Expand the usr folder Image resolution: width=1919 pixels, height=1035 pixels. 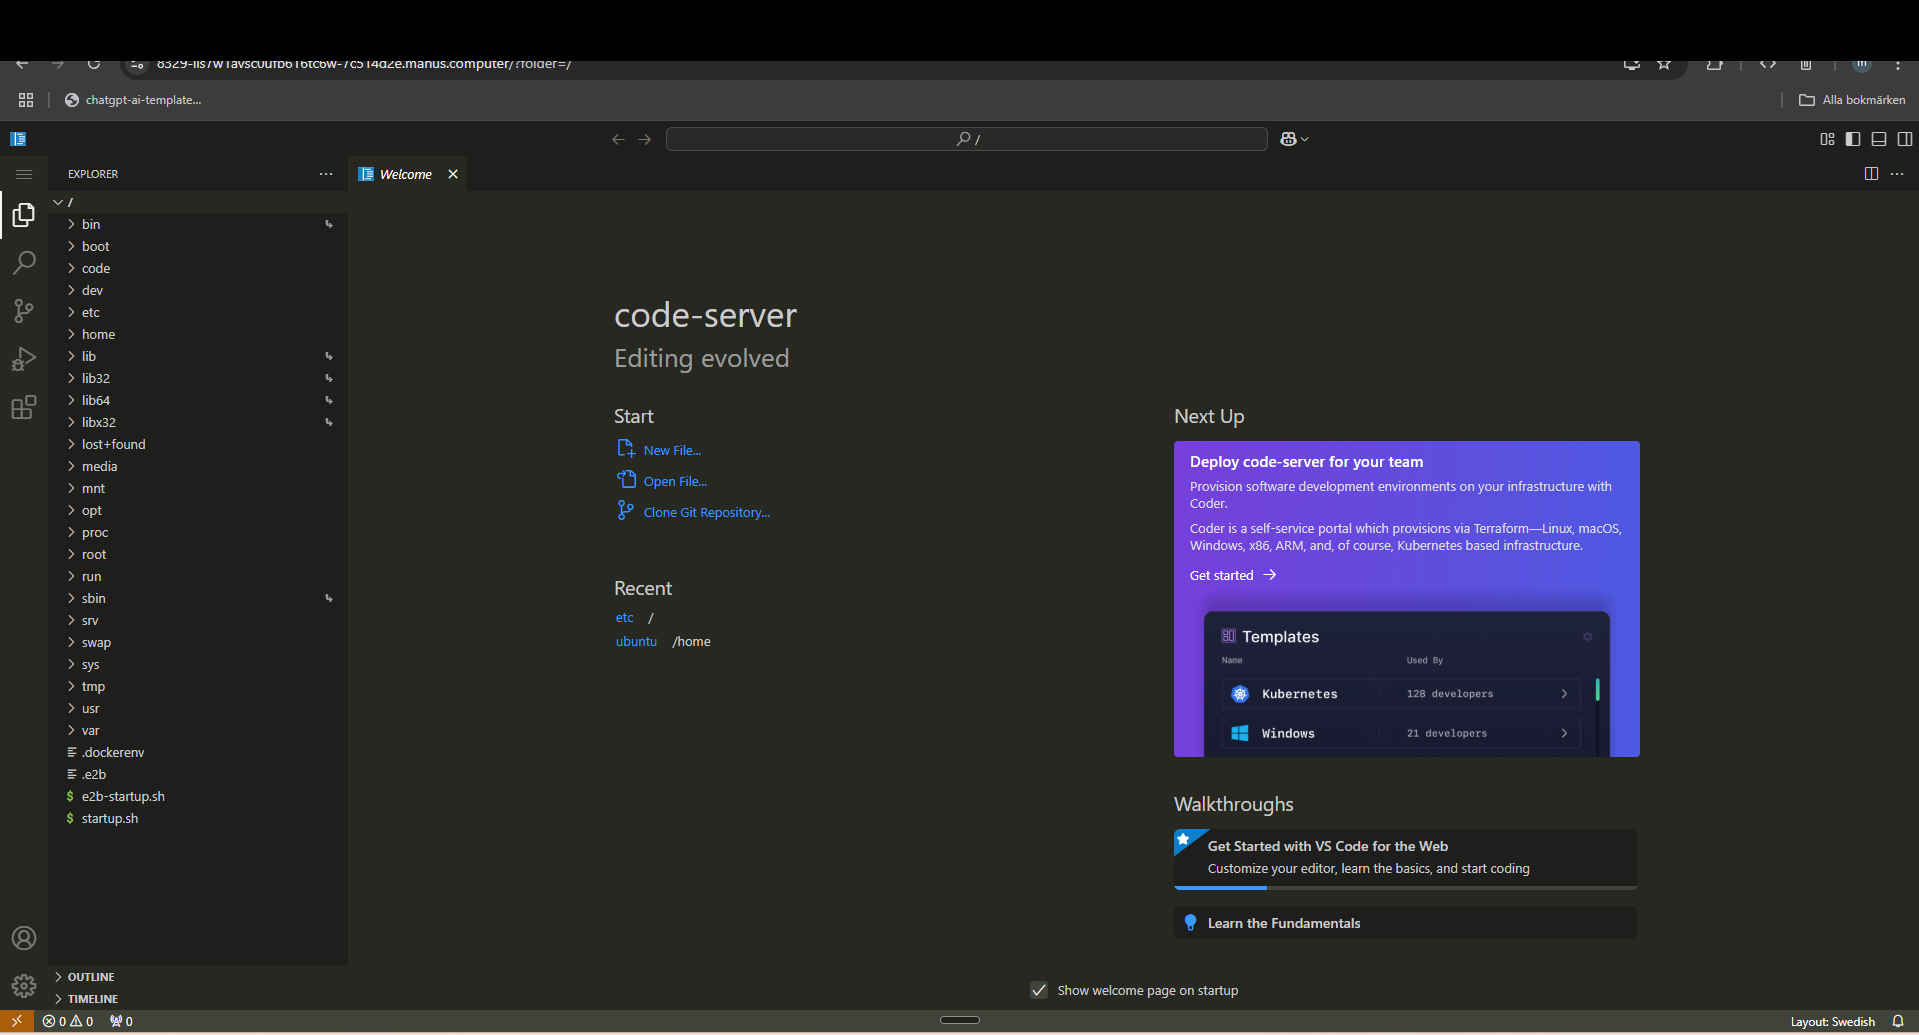198,708
